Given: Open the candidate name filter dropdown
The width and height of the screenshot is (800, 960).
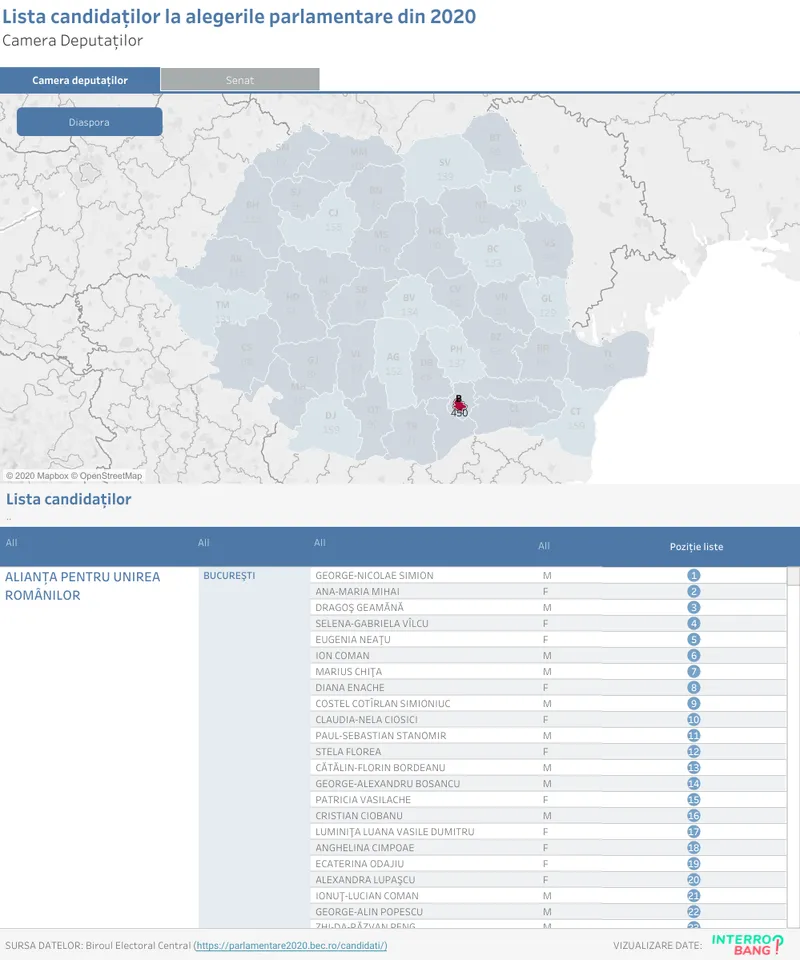Looking at the screenshot, I should click(320, 544).
